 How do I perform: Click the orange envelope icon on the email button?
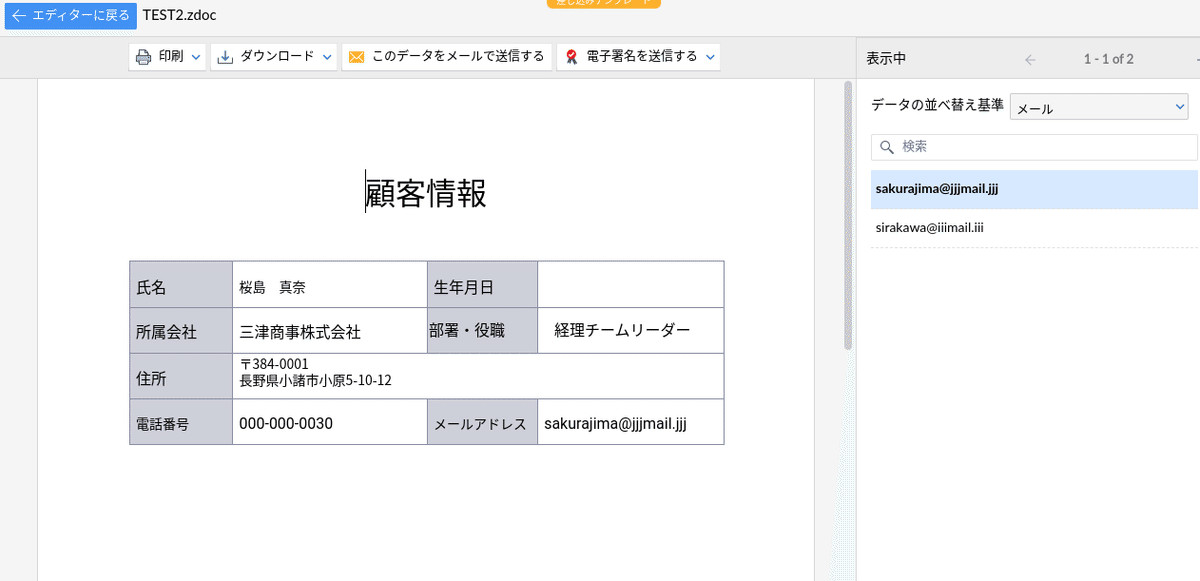[358, 57]
